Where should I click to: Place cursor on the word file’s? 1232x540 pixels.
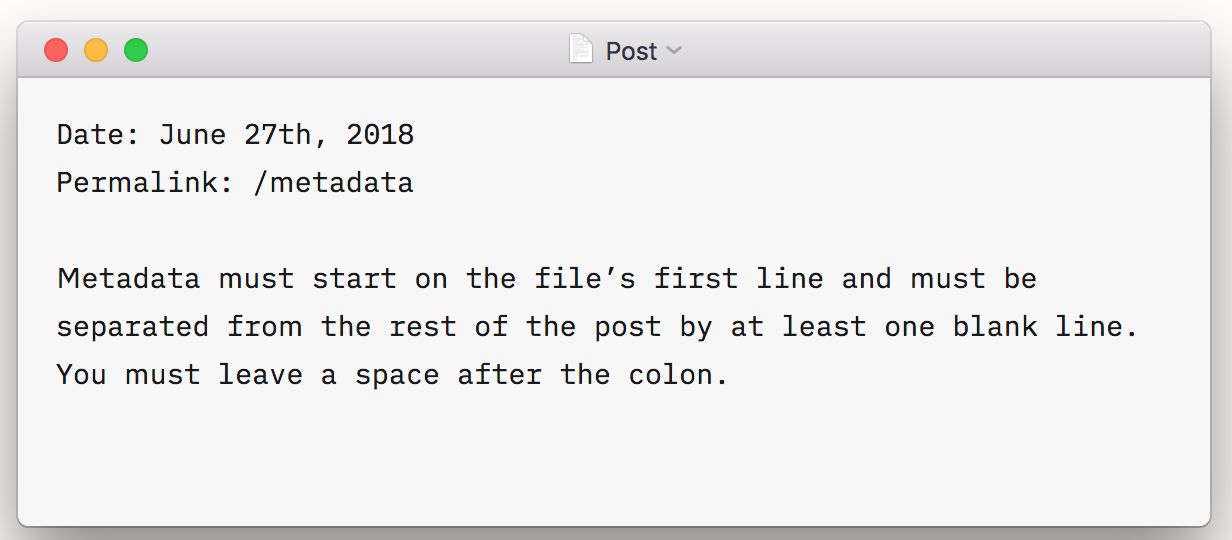pyautogui.click(x=585, y=279)
